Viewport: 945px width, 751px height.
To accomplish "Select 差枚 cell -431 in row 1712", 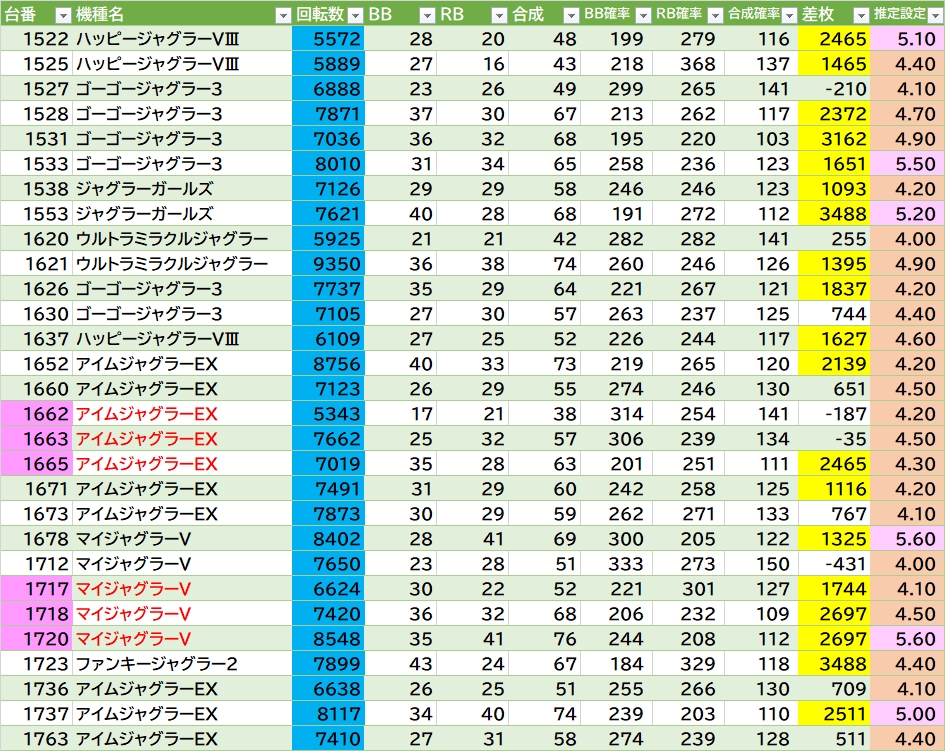I will (x=834, y=564).
